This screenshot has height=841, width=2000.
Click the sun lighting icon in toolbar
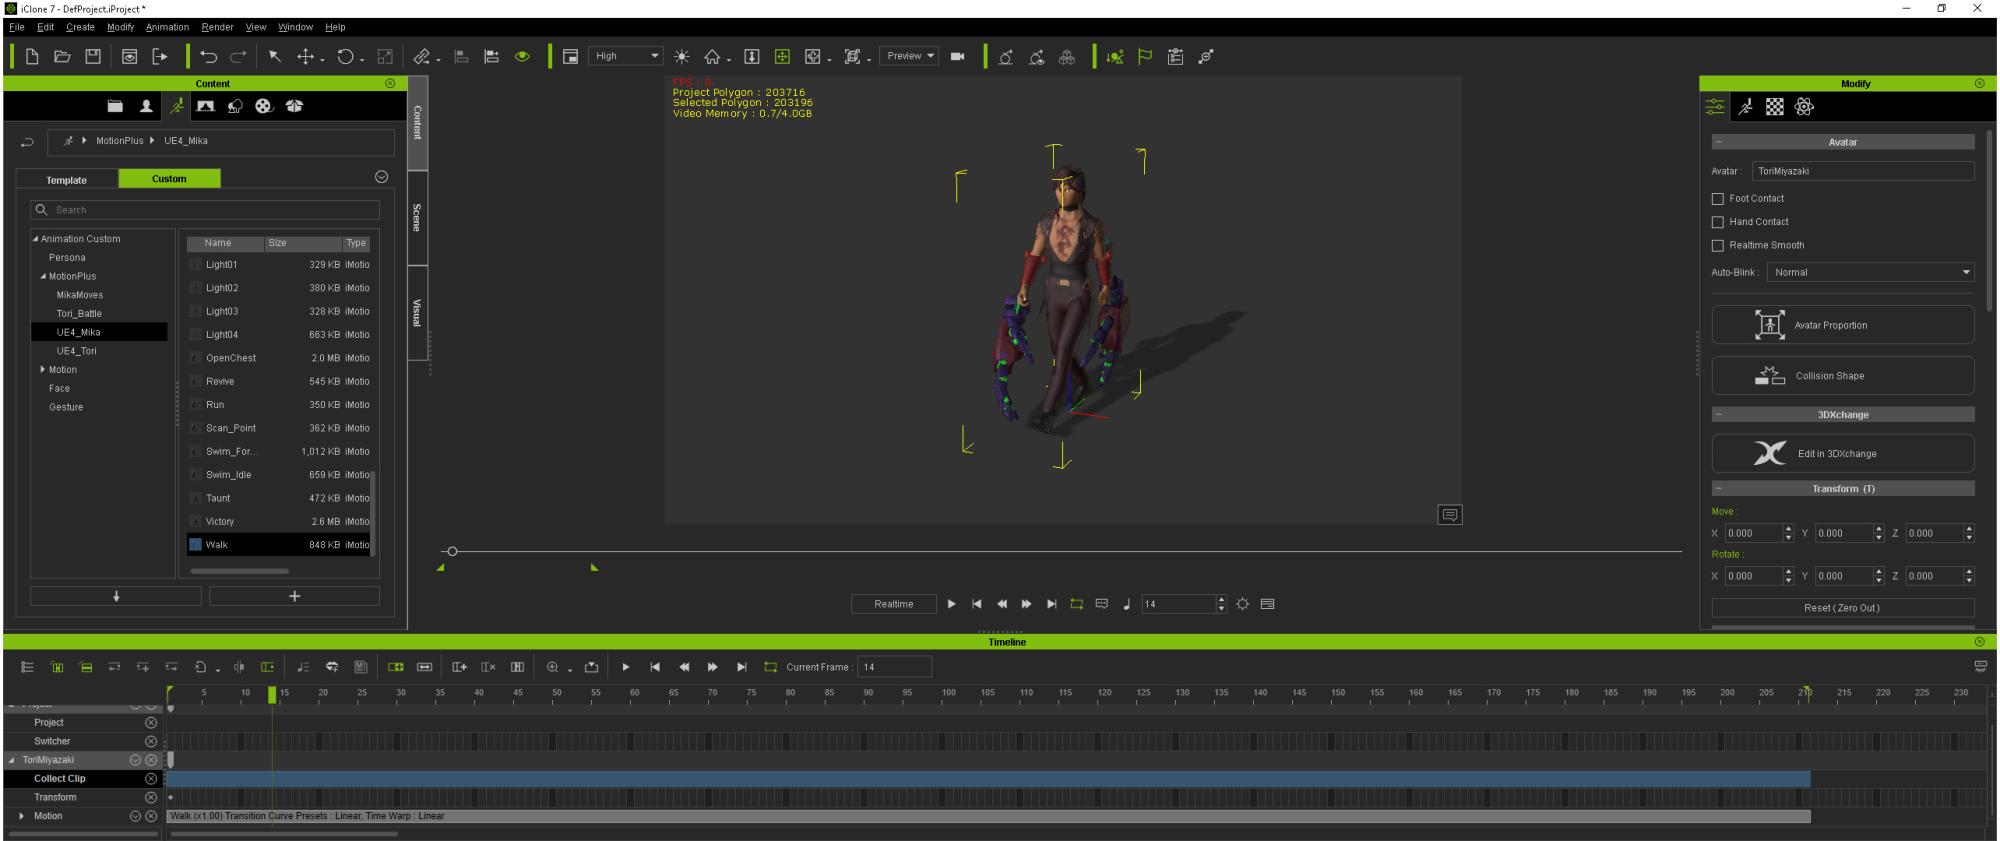(x=682, y=57)
